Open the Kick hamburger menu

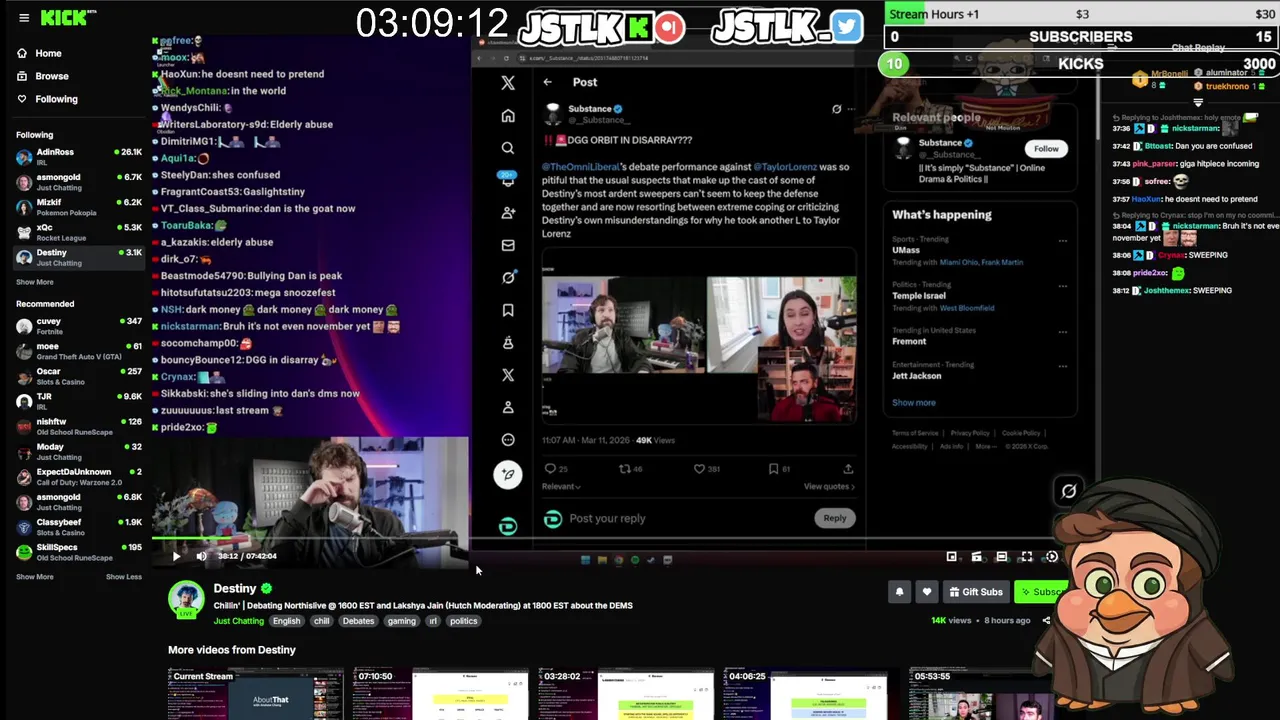(24, 18)
